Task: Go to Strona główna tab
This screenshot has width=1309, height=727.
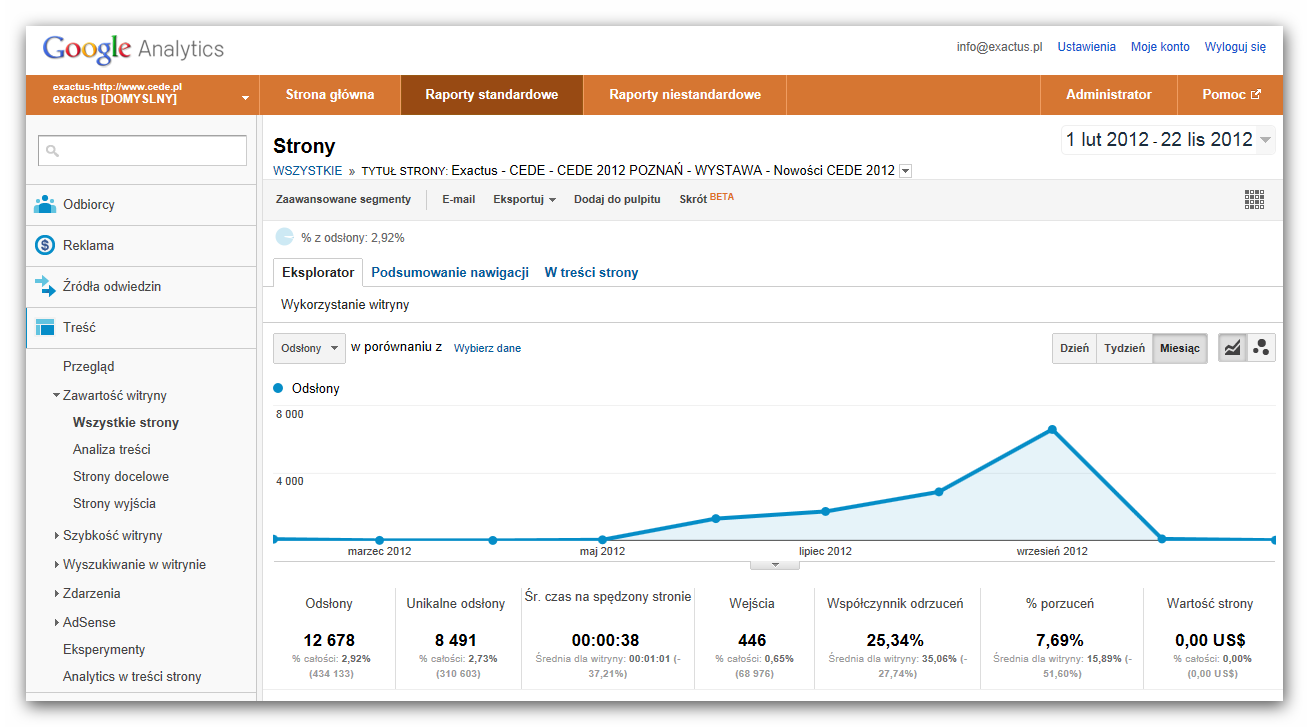Action: [x=330, y=95]
